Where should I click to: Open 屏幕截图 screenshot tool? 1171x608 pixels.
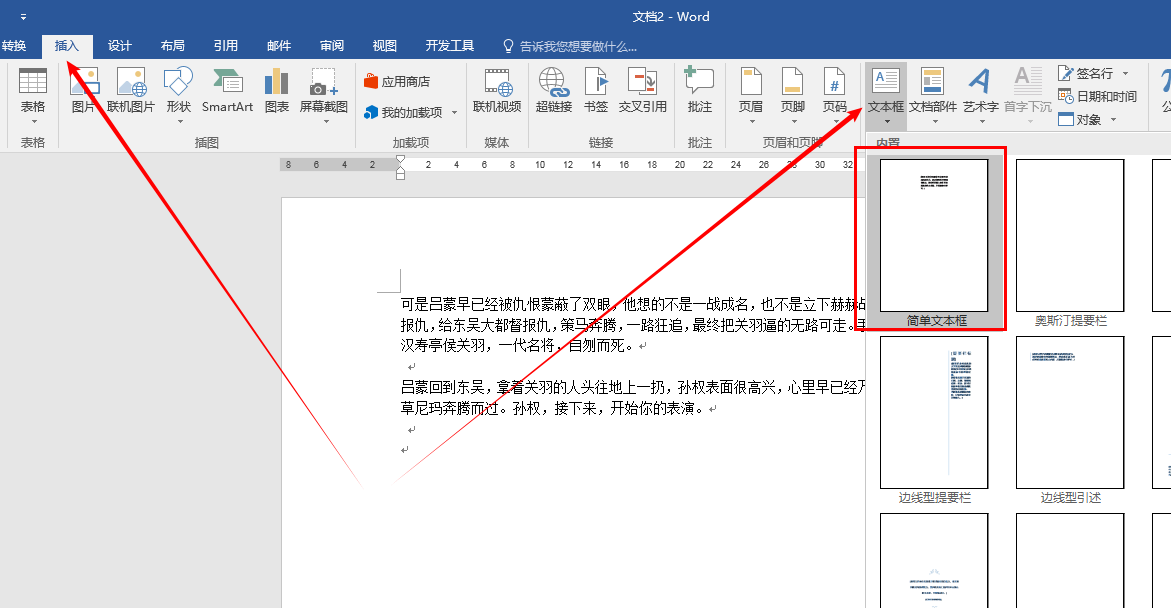[x=323, y=96]
